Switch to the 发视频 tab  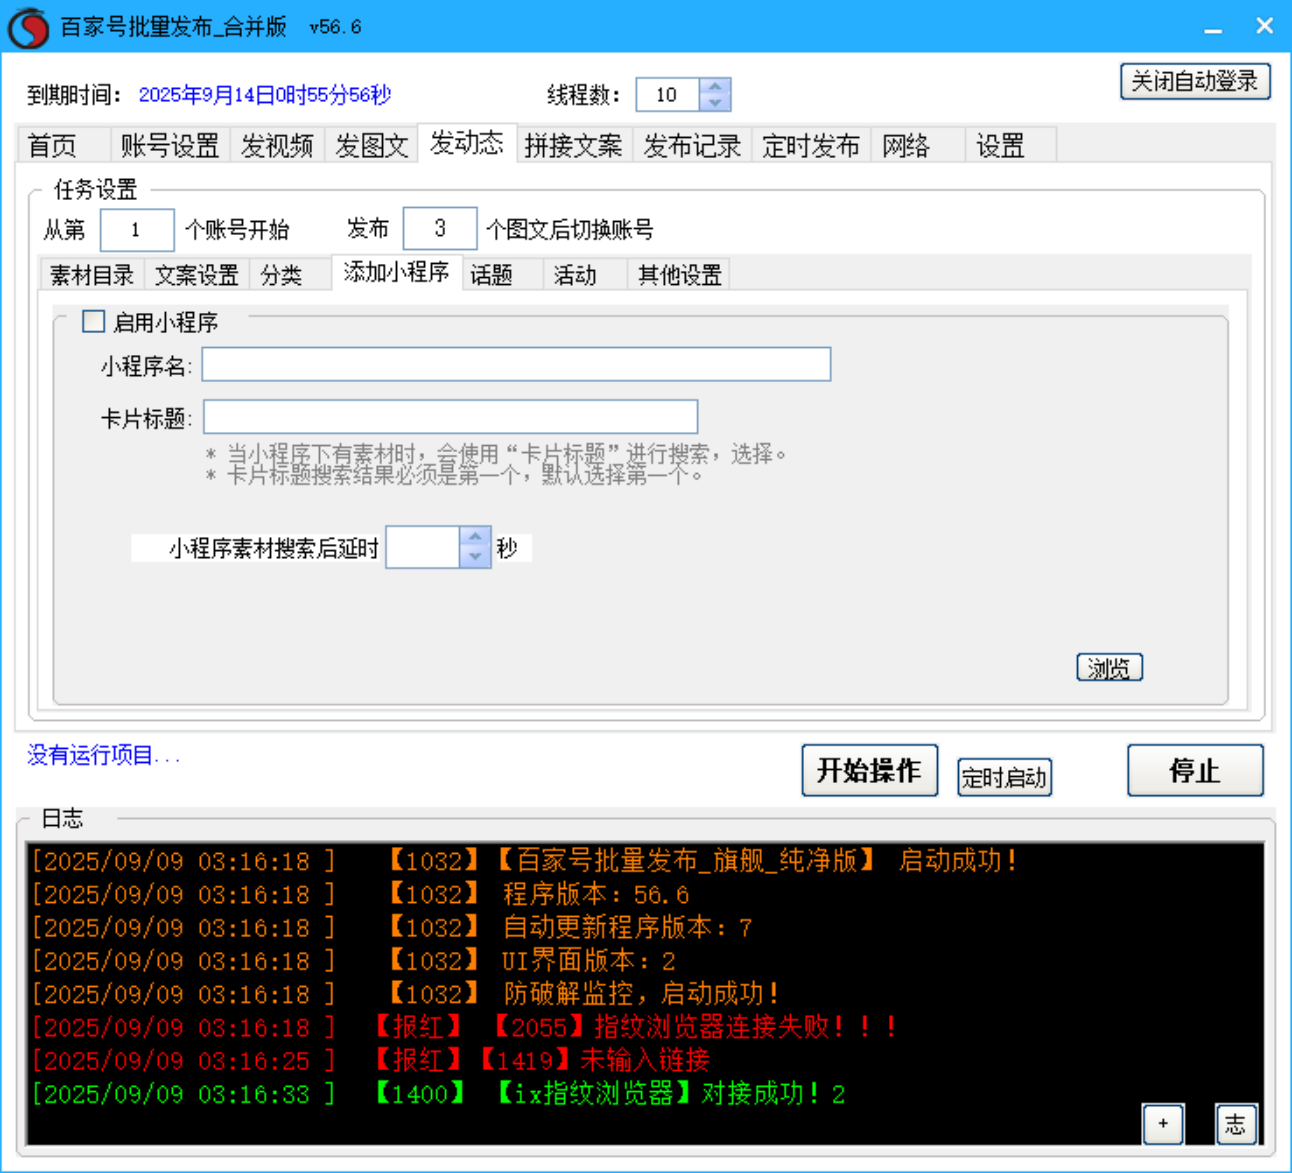(277, 146)
